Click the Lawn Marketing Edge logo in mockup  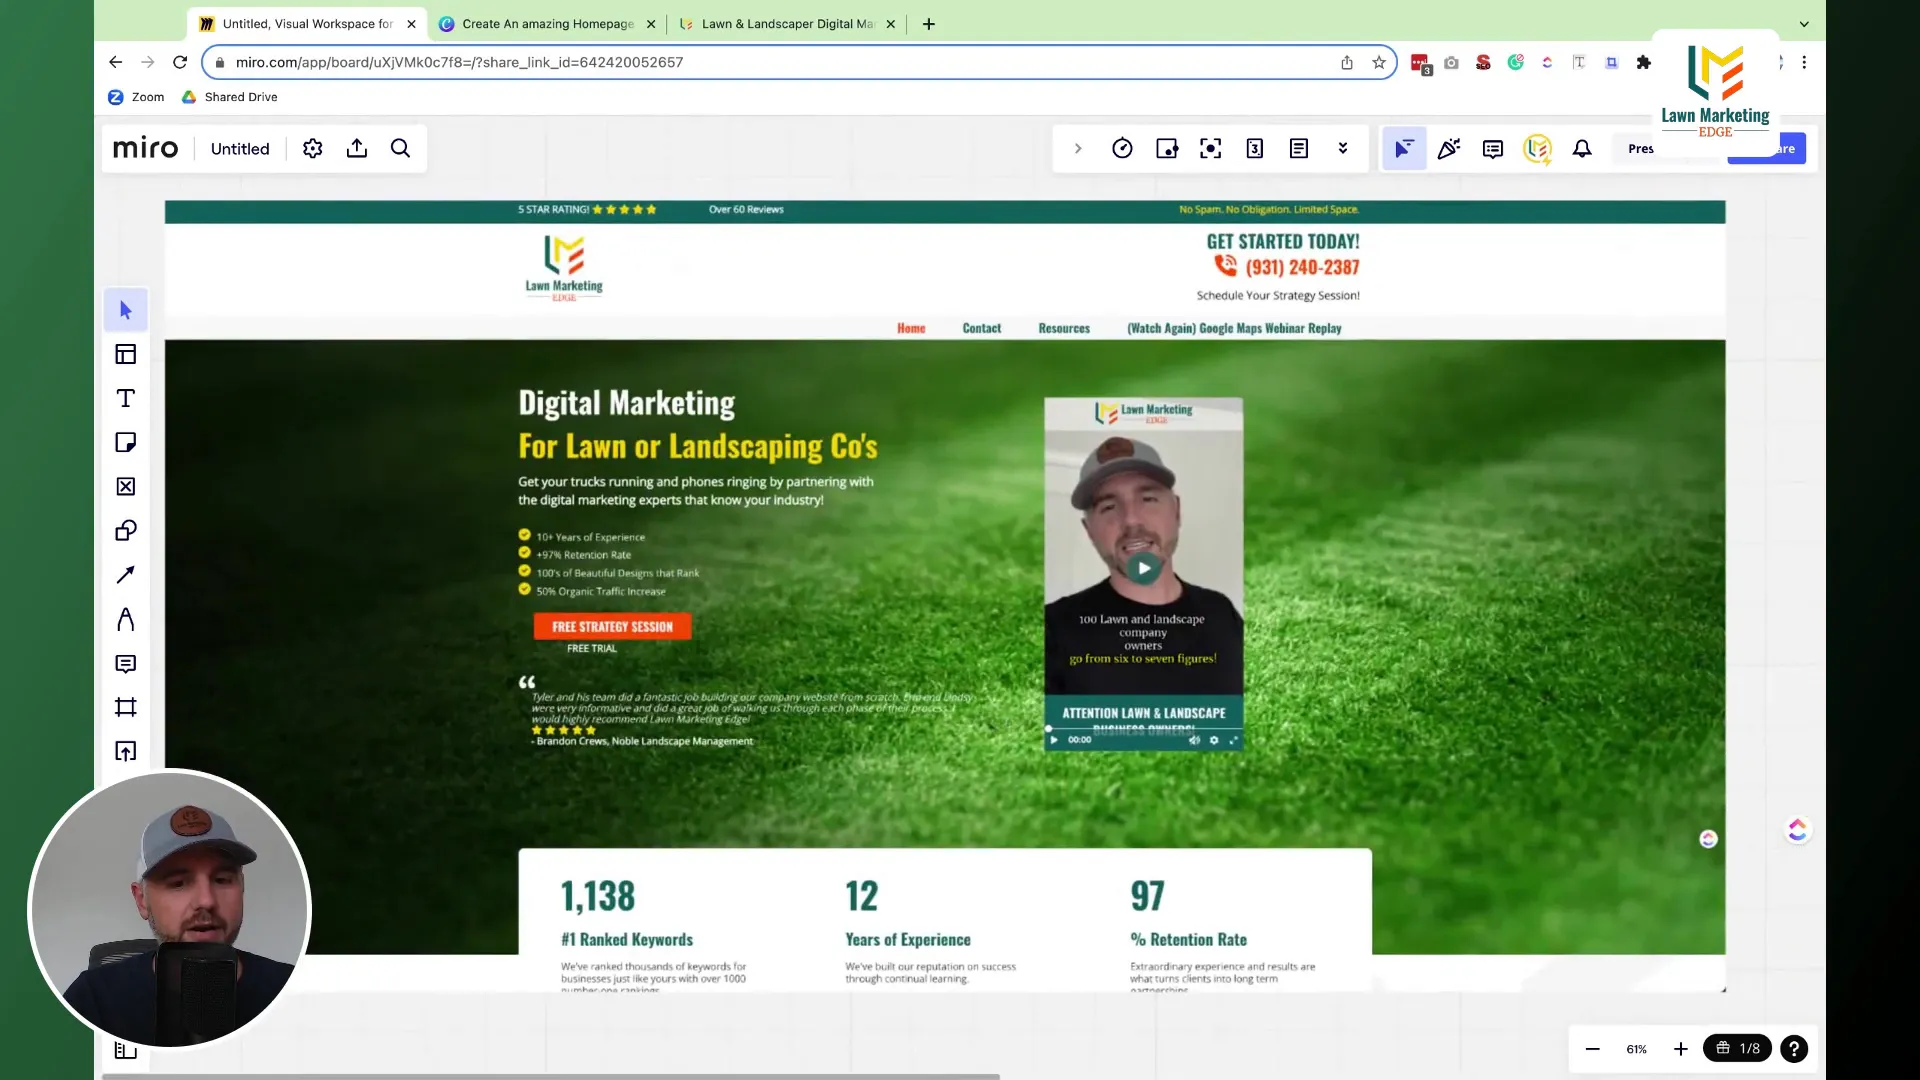[x=564, y=267]
